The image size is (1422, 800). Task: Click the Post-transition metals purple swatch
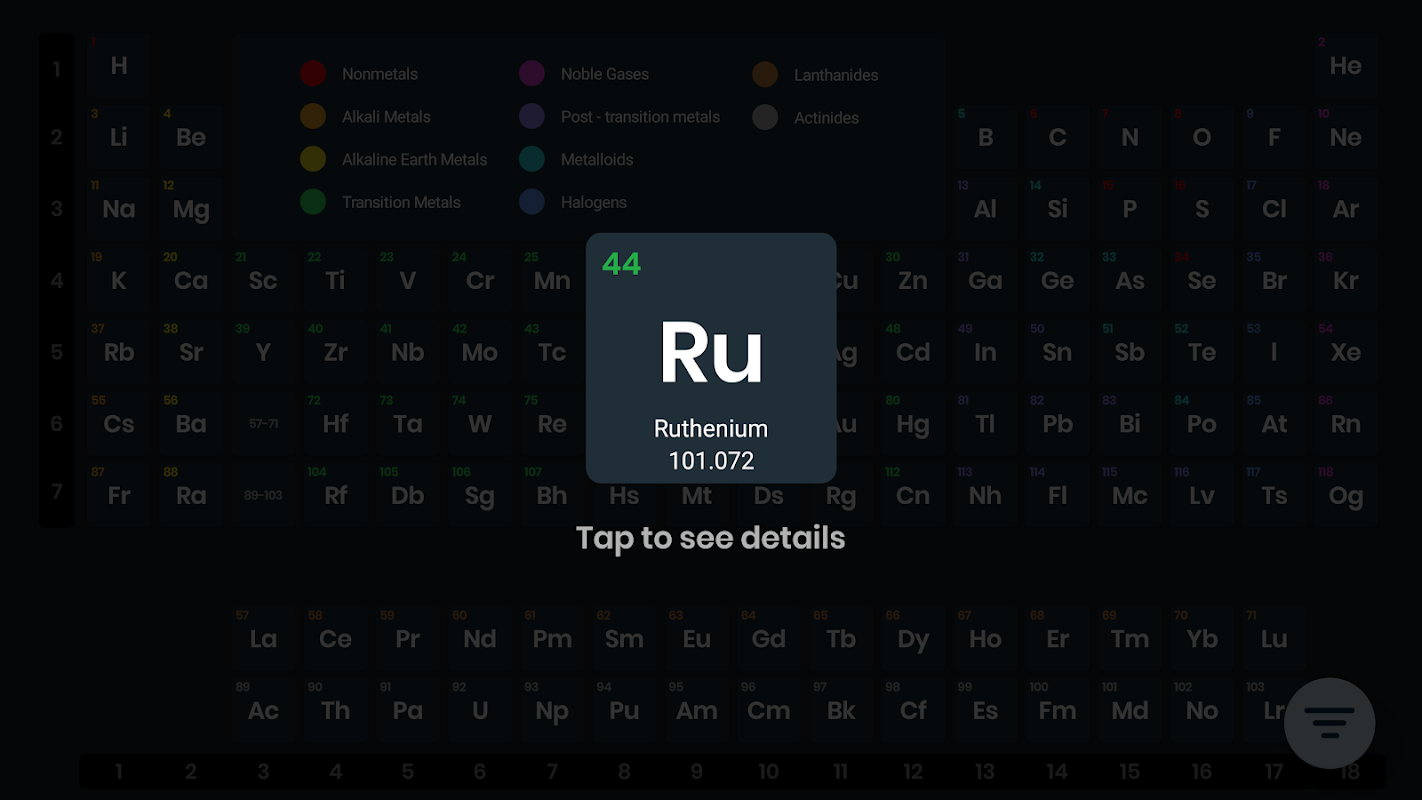click(x=532, y=116)
